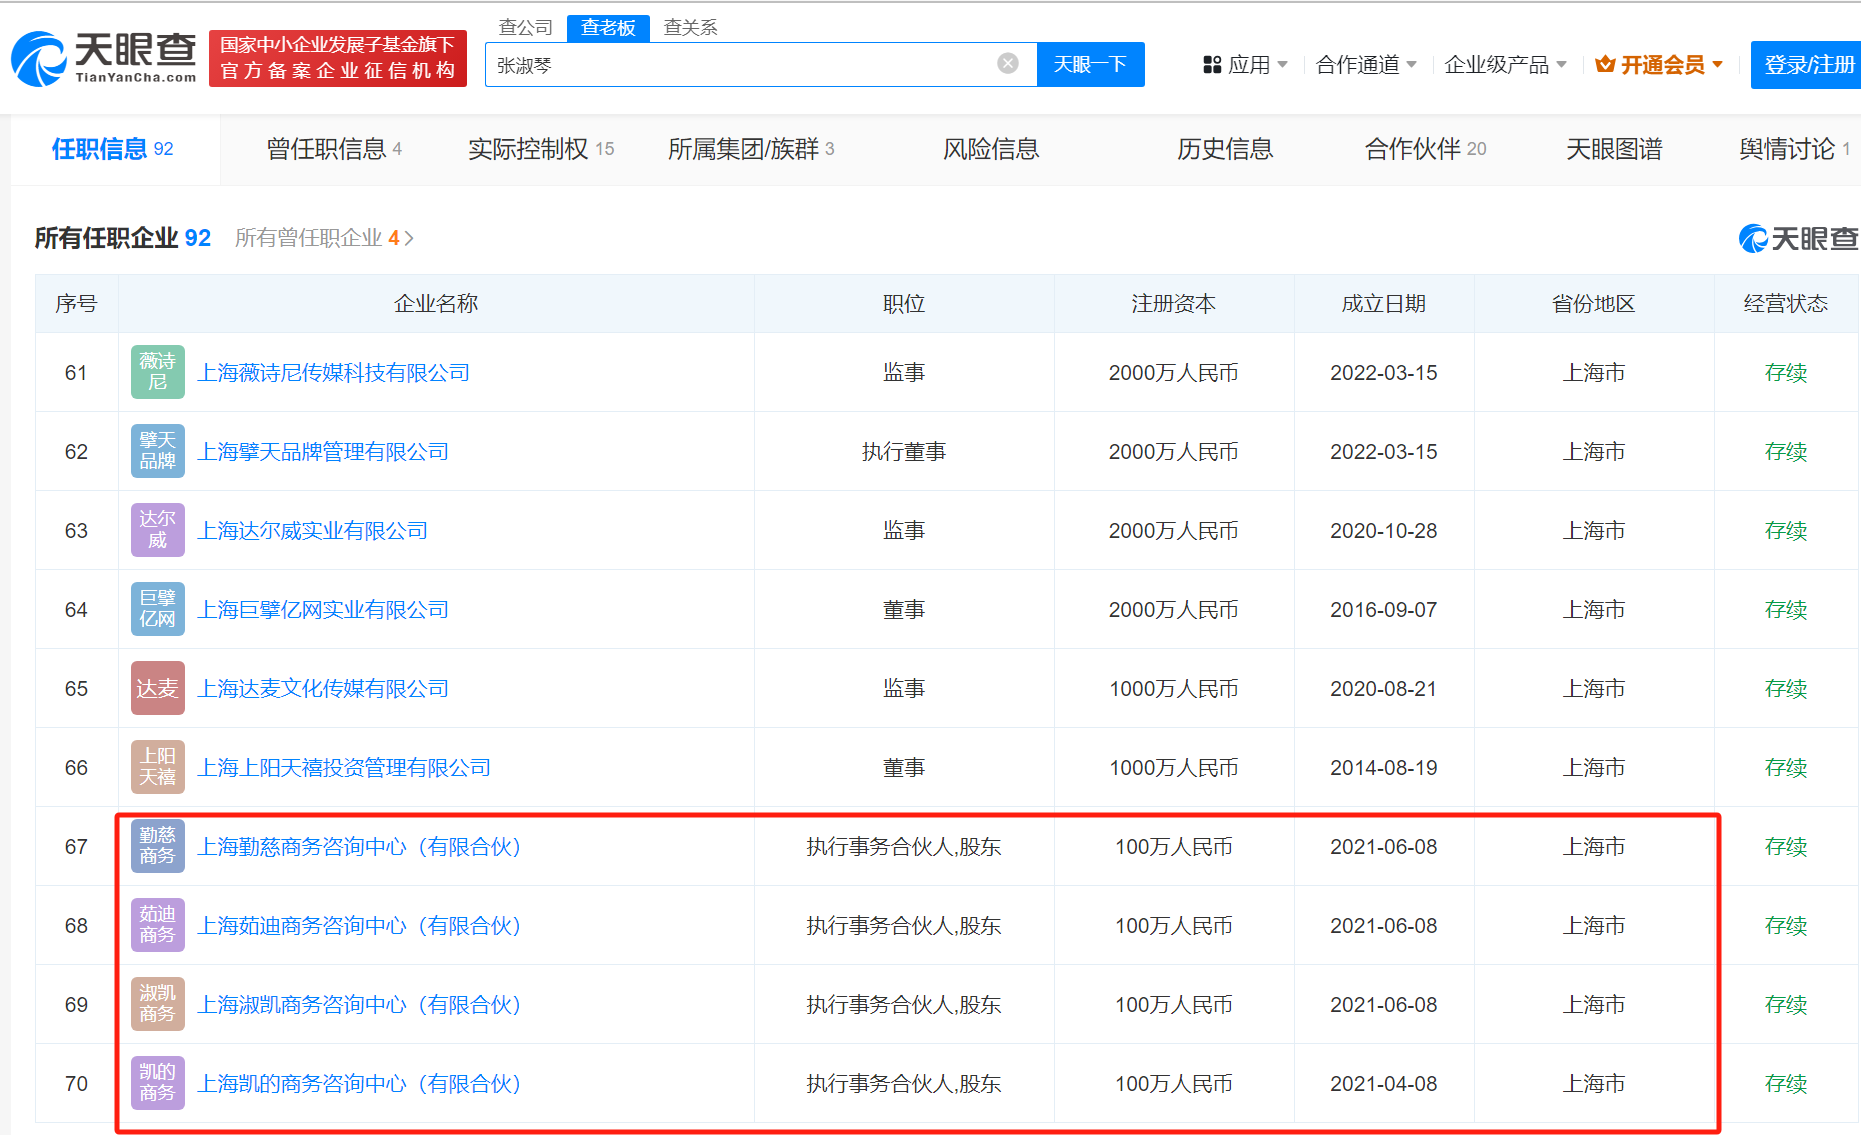Open the 曾任职信息 tab

334,149
